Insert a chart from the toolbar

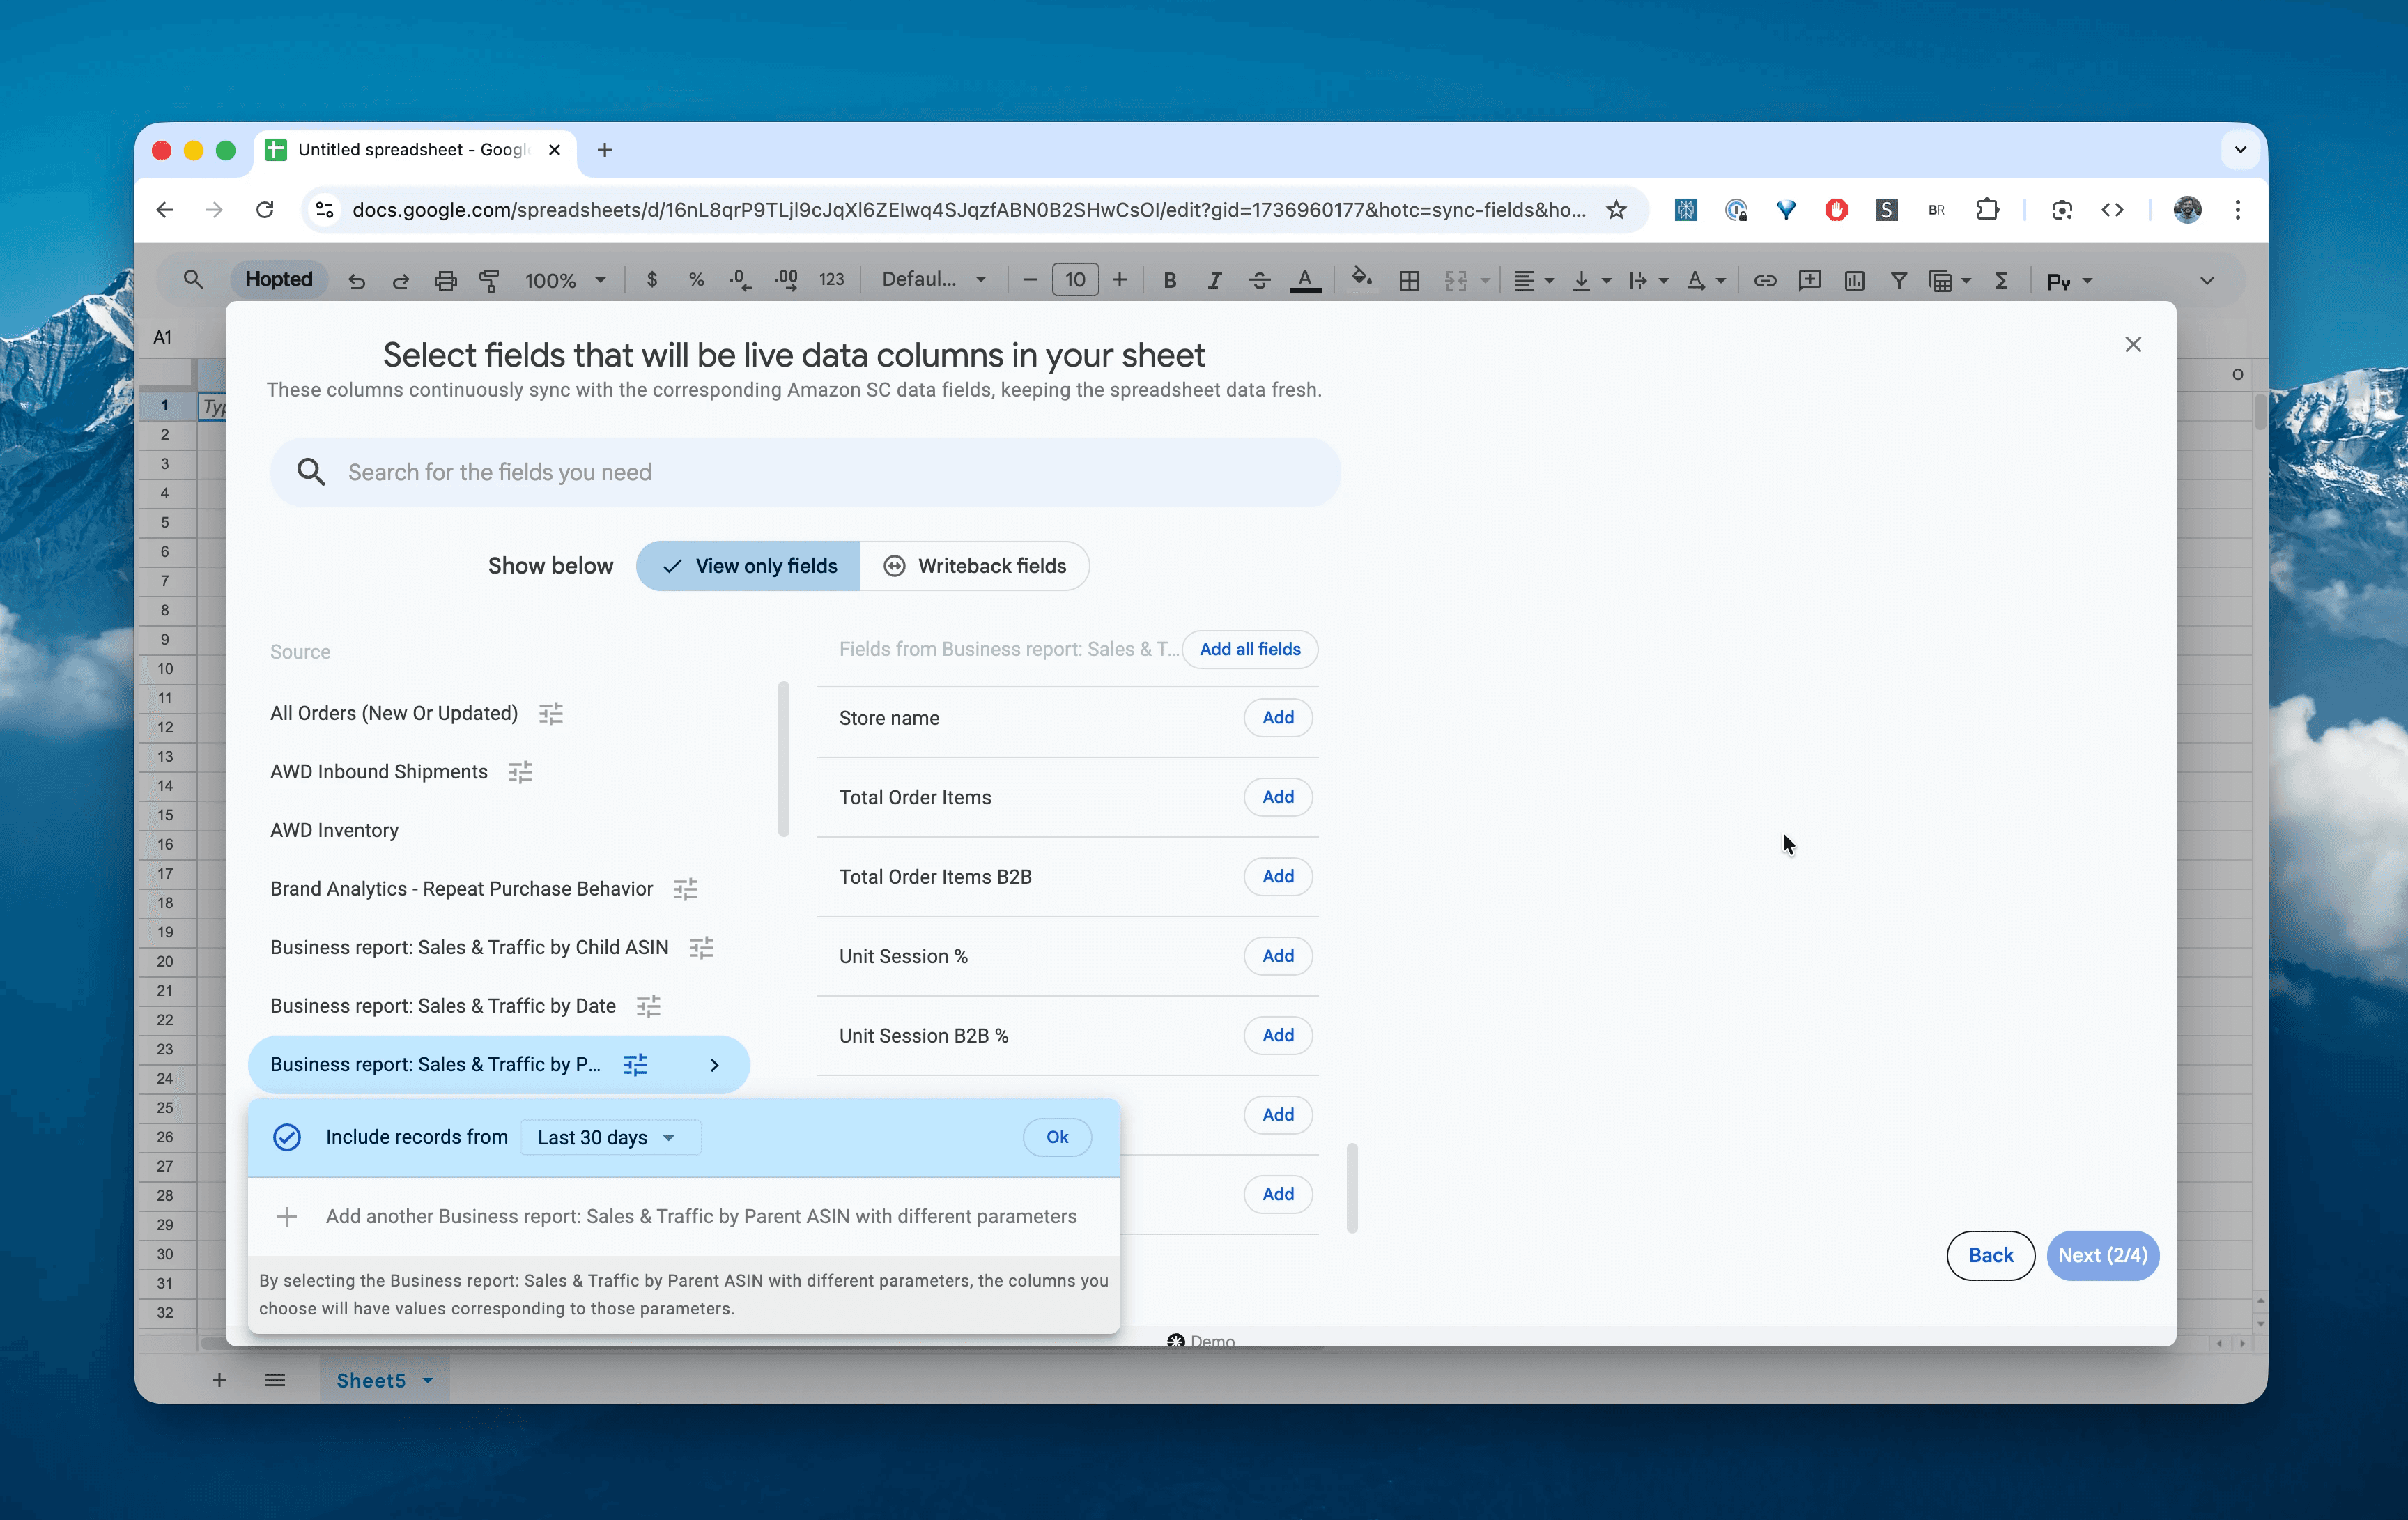click(x=1854, y=281)
